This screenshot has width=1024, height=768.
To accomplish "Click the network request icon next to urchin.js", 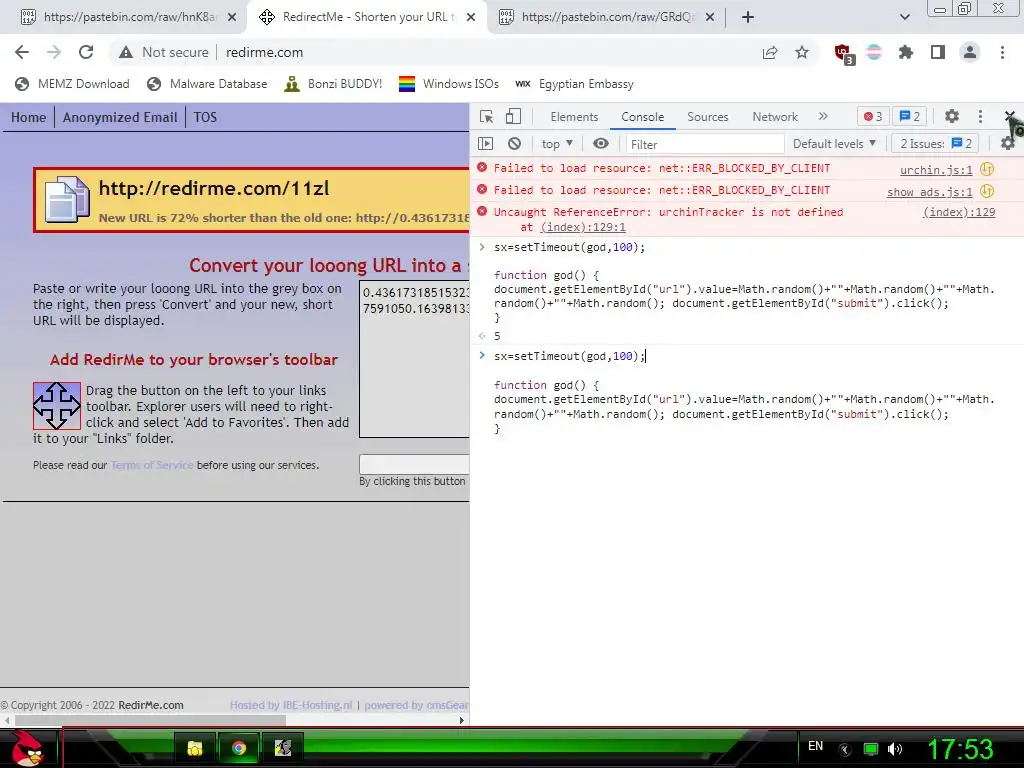I will 987,169.
